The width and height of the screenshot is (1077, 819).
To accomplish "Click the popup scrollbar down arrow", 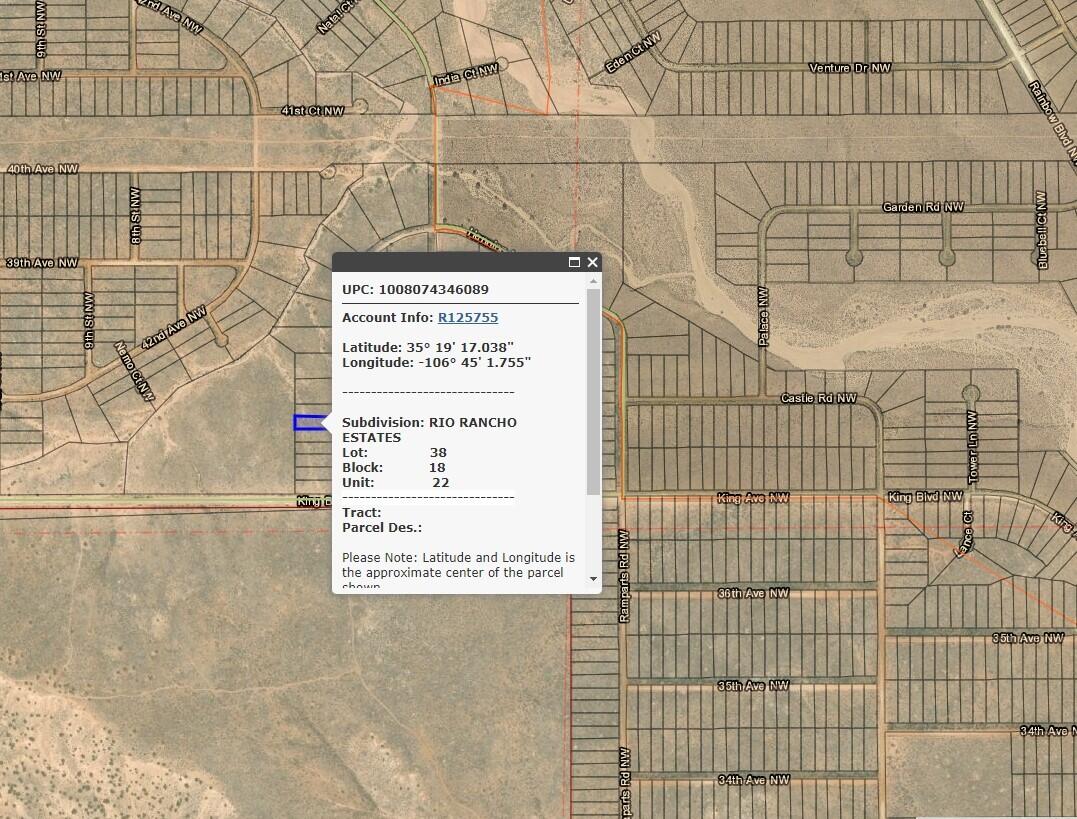I will [x=593, y=579].
